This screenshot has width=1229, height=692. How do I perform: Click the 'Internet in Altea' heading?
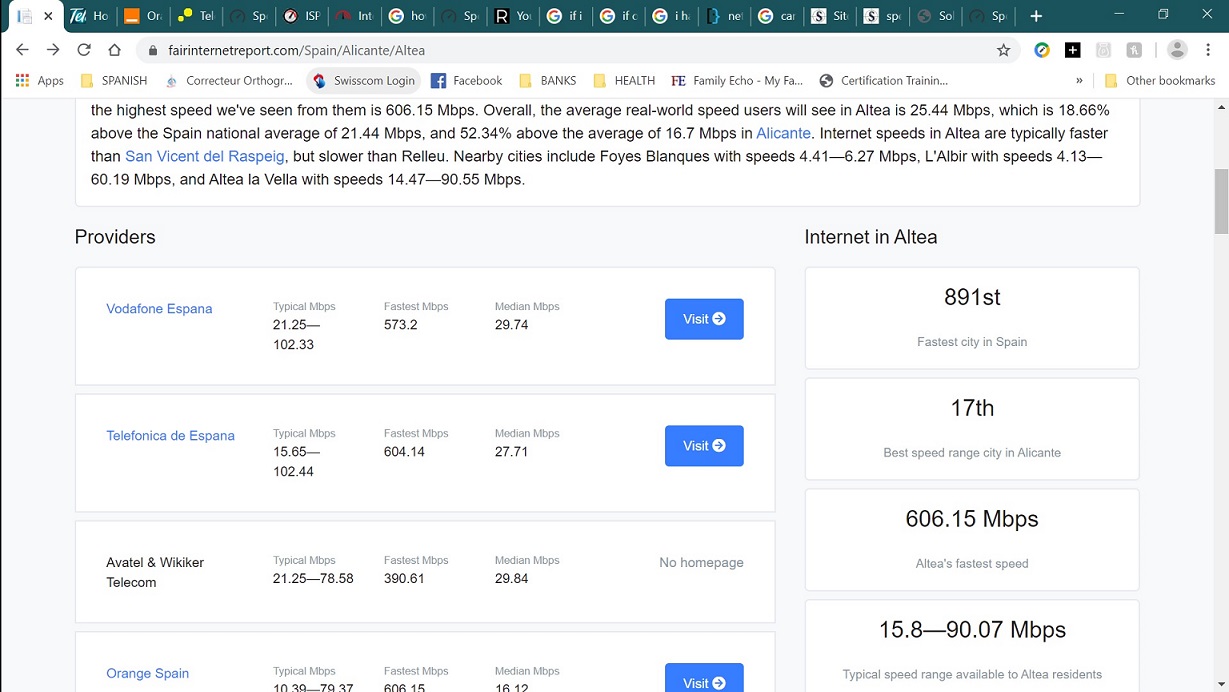point(871,237)
